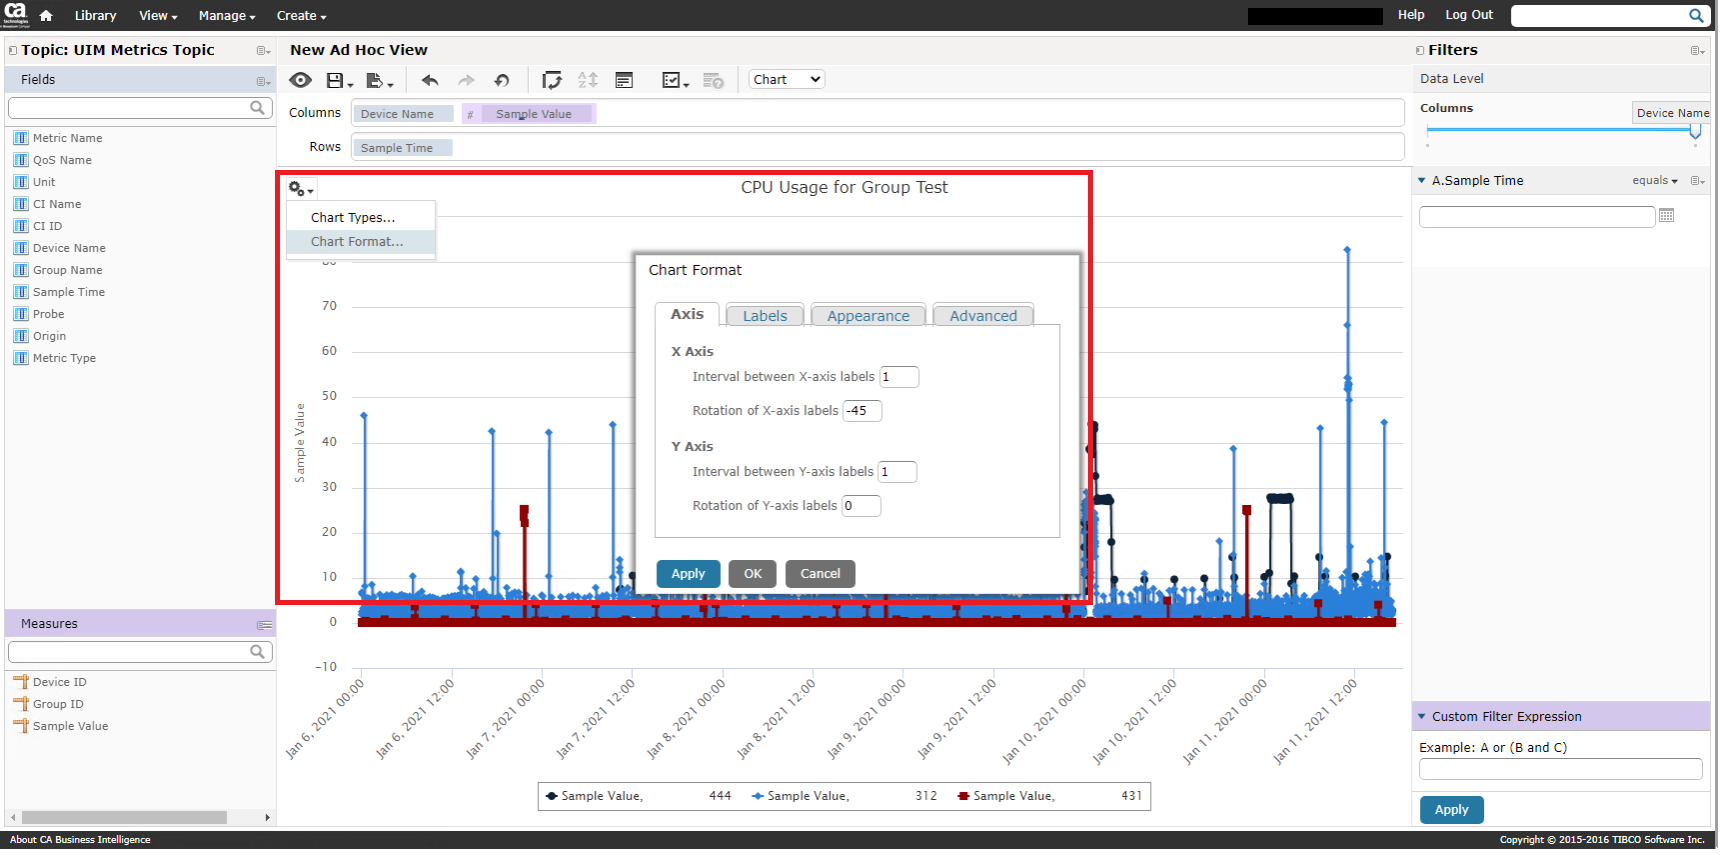Open the chart gear options icon
1725x855 pixels.
[299, 189]
